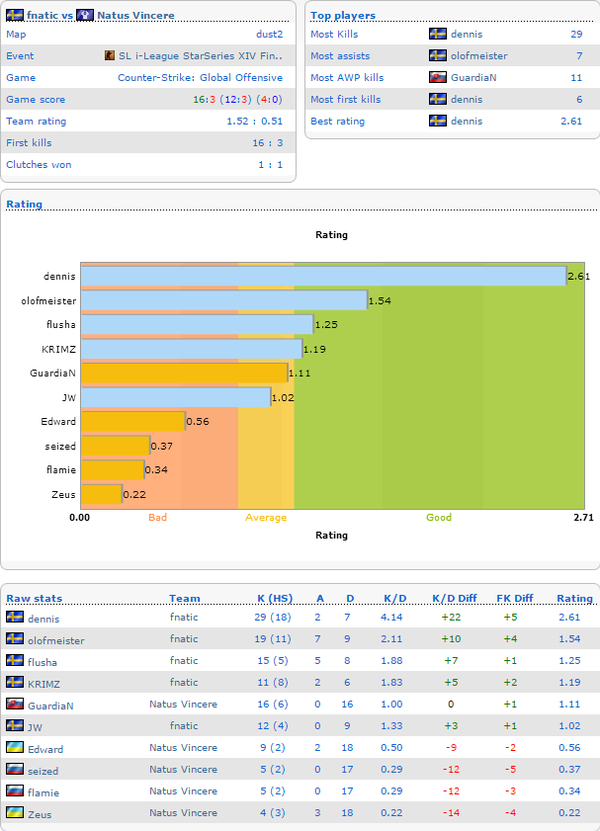
Task: Sort Raw stats by K (HS) column
Action: (x=275, y=598)
